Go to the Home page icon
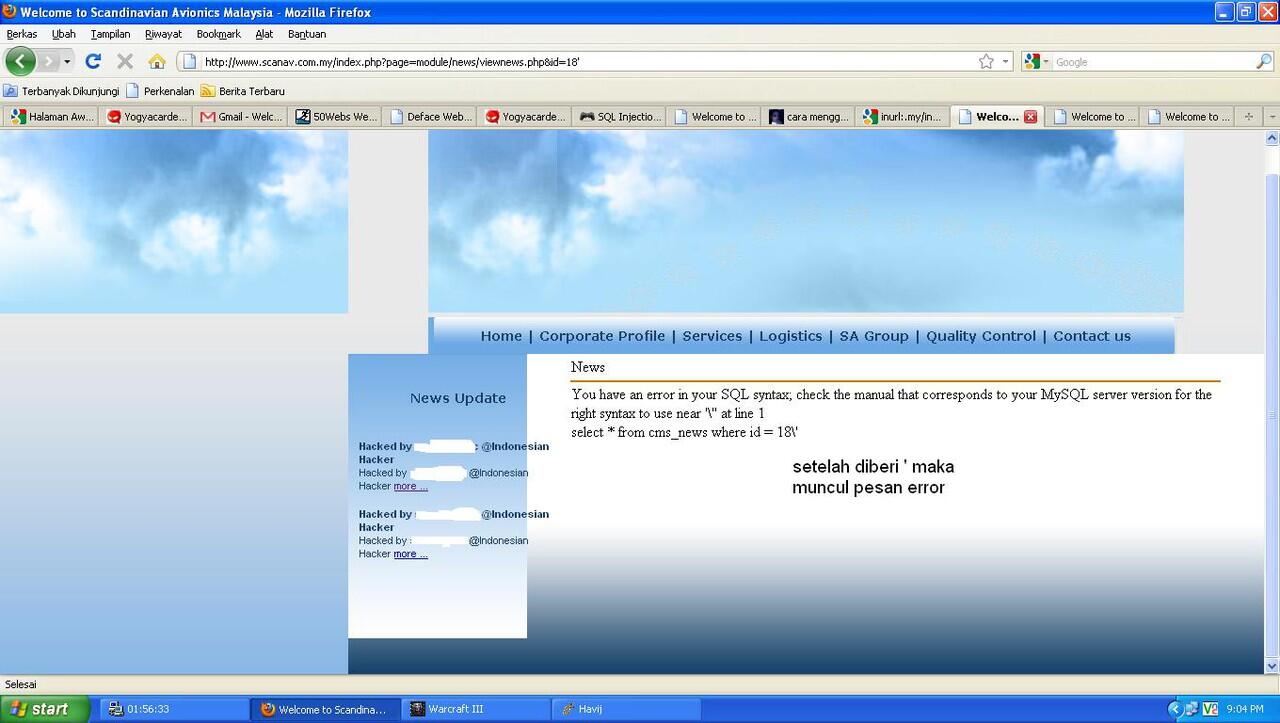 click(156, 61)
